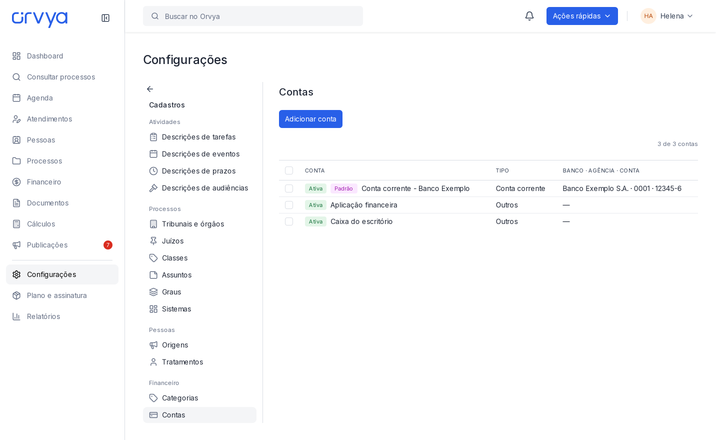Open Classes settings
This screenshot has width=720, height=440.
(x=199, y=258)
